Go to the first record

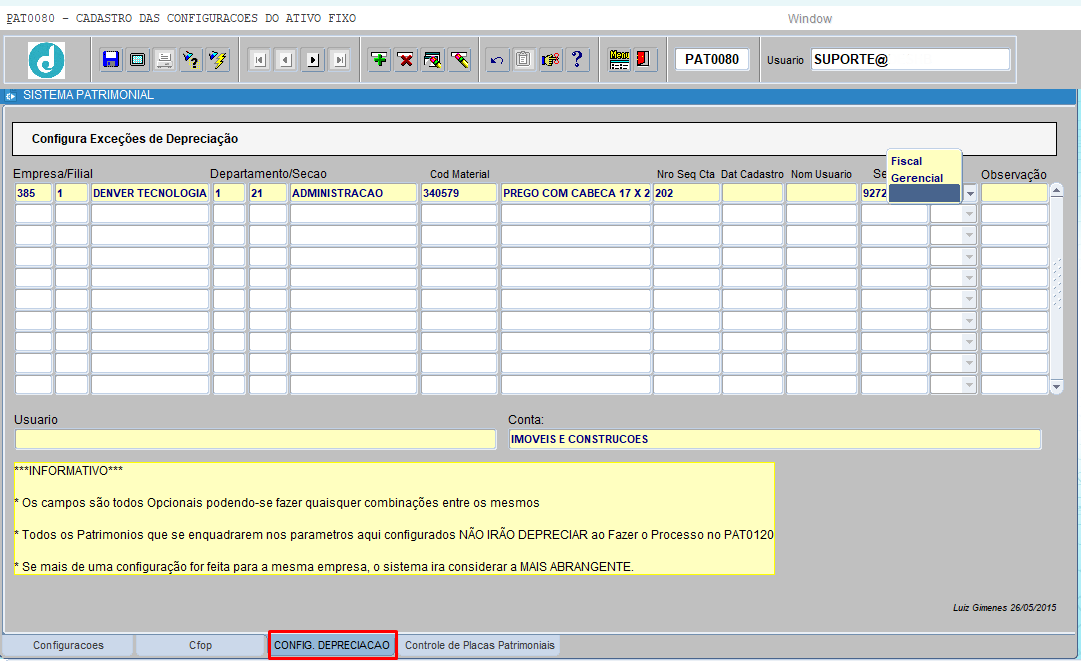coord(259,60)
